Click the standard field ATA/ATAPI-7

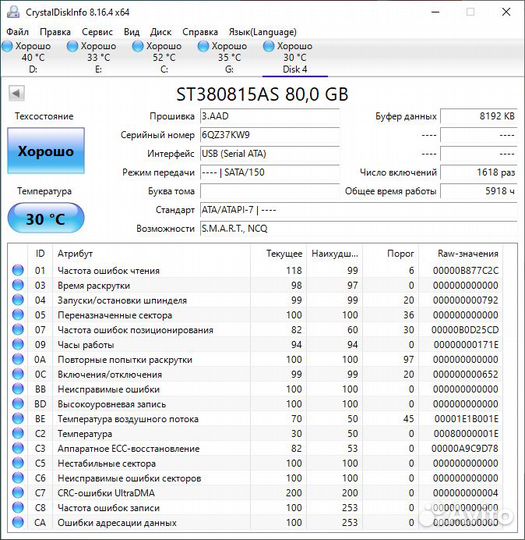tap(359, 210)
